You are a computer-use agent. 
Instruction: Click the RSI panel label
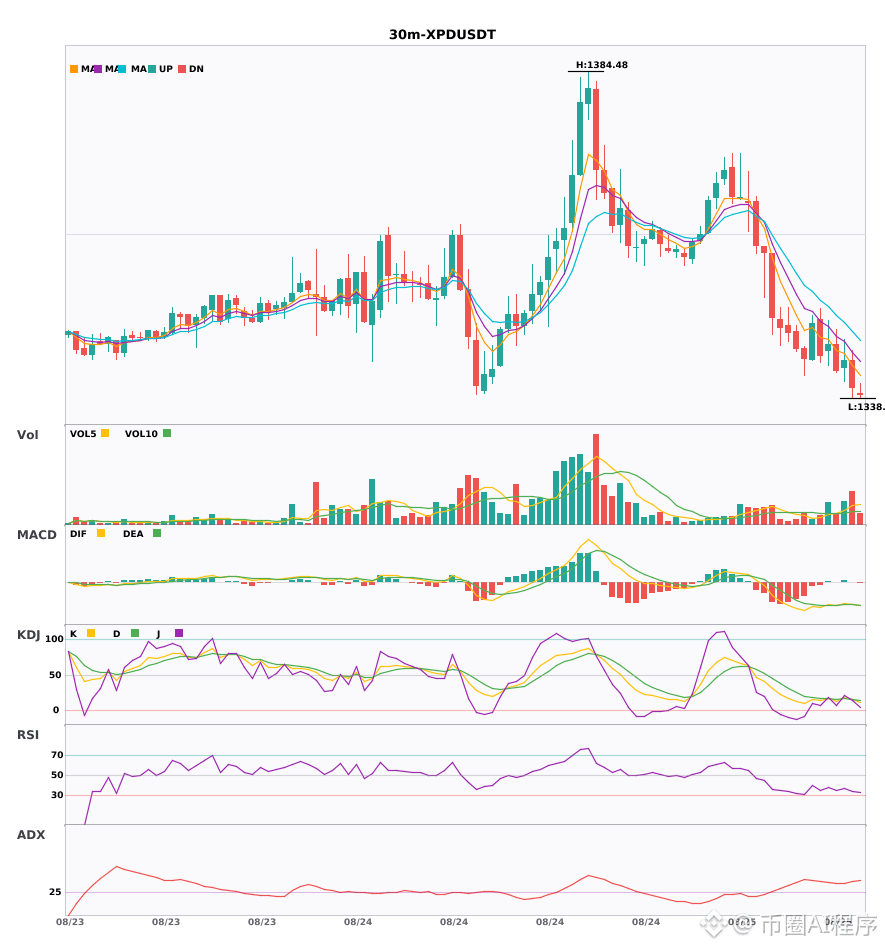28,735
